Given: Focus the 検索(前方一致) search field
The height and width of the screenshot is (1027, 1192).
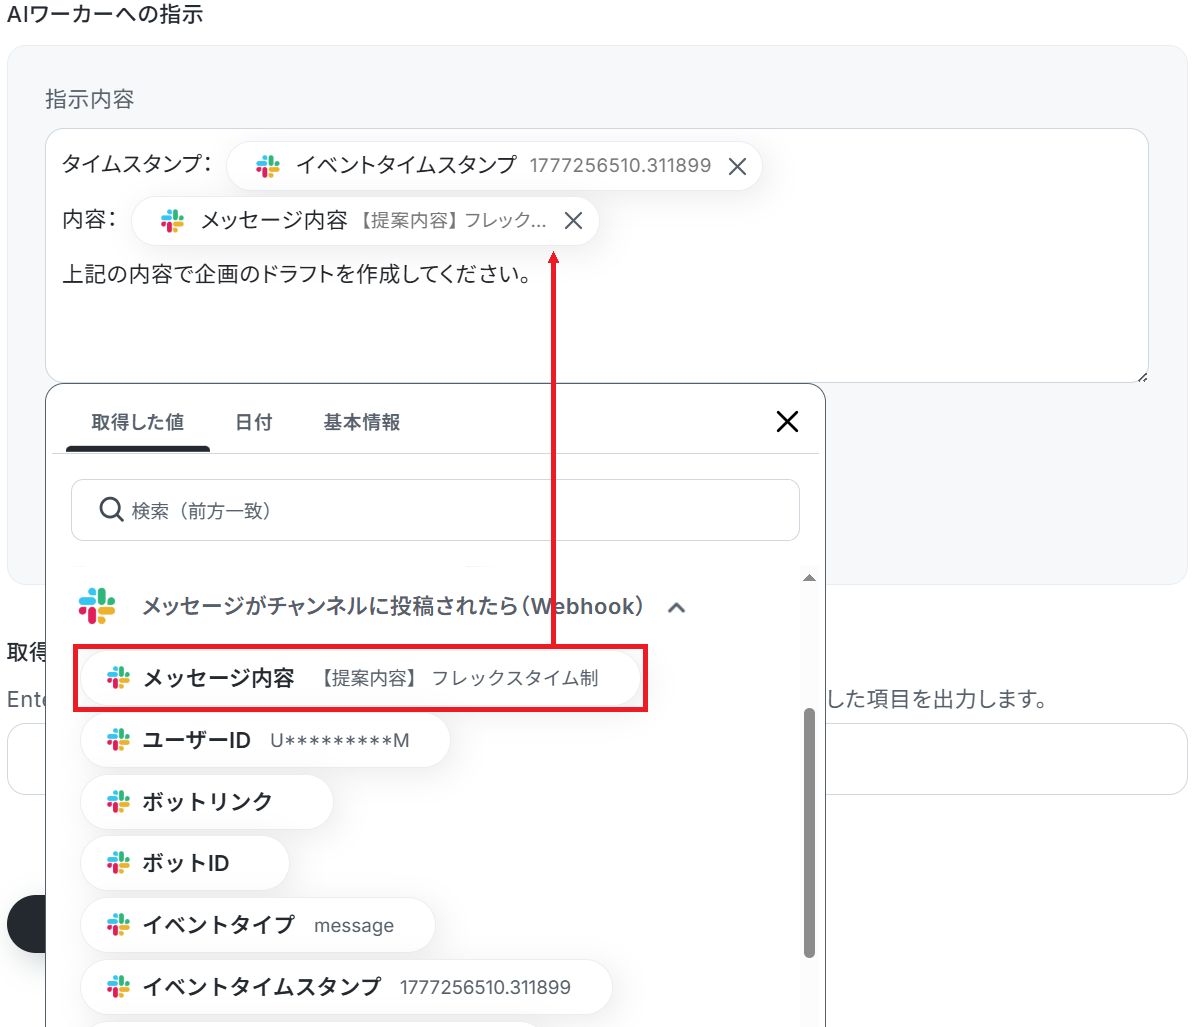Looking at the screenshot, I should 435,510.
